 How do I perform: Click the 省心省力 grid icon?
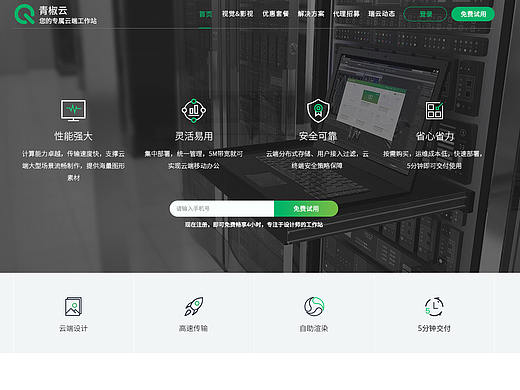point(434,110)
